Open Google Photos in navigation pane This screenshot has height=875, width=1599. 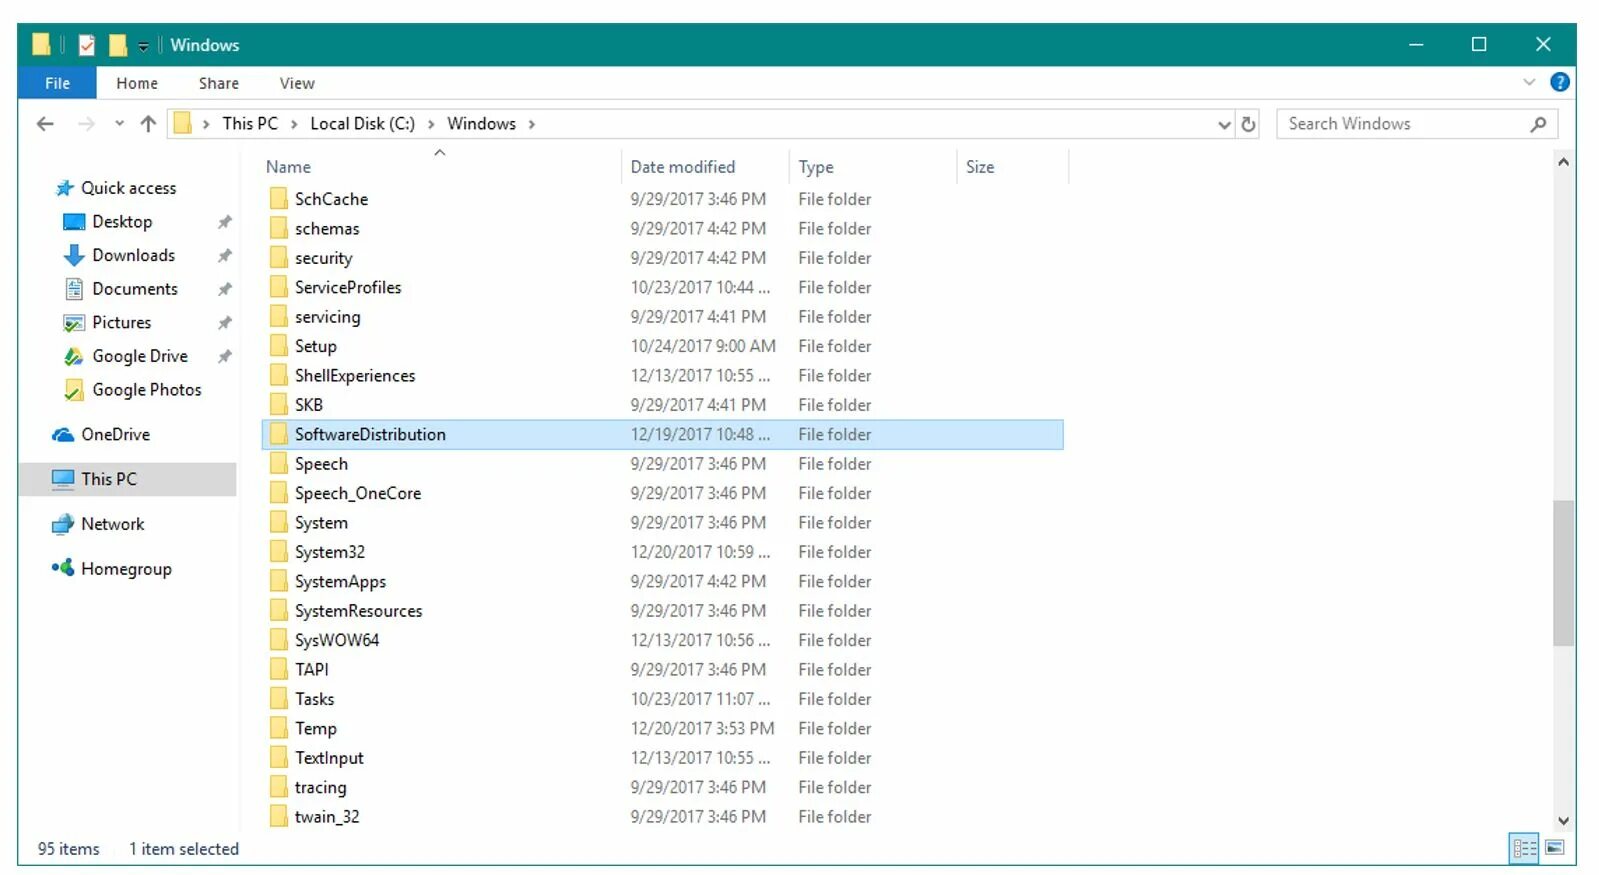pyautogui.click(x=147, y=390)
